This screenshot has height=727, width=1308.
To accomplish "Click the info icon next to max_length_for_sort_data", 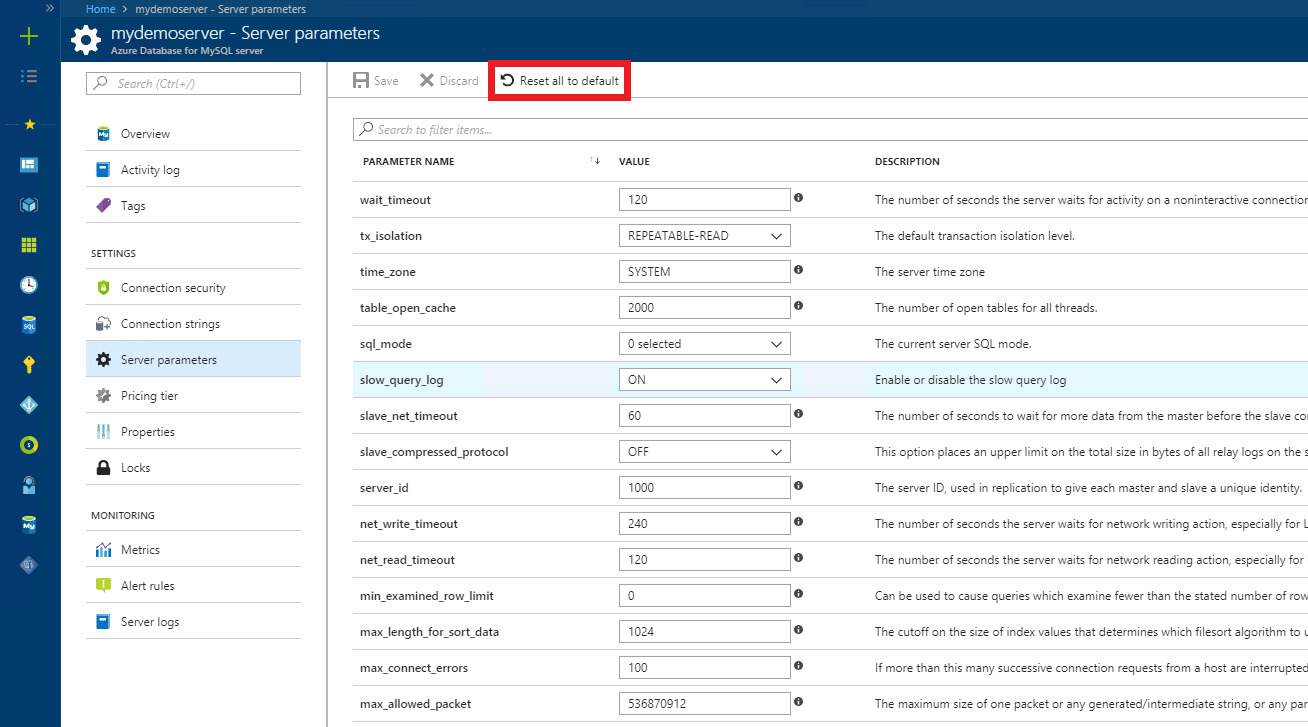I will (799, 630).
